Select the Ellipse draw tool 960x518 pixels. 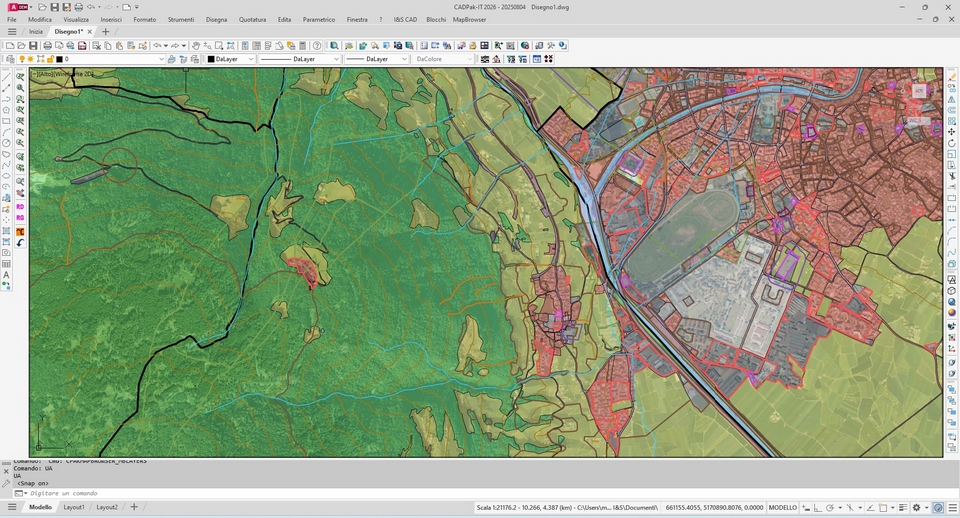coord(6,176)
